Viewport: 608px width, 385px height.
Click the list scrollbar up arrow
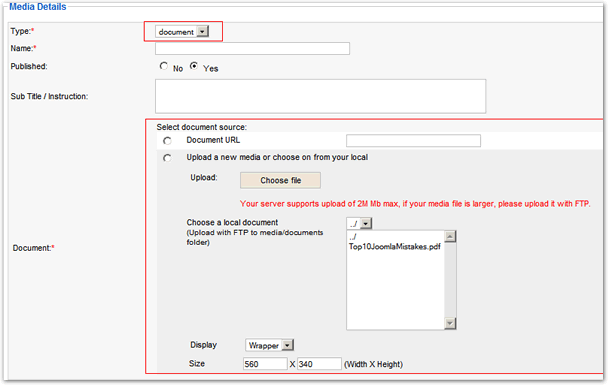[450, 236]
